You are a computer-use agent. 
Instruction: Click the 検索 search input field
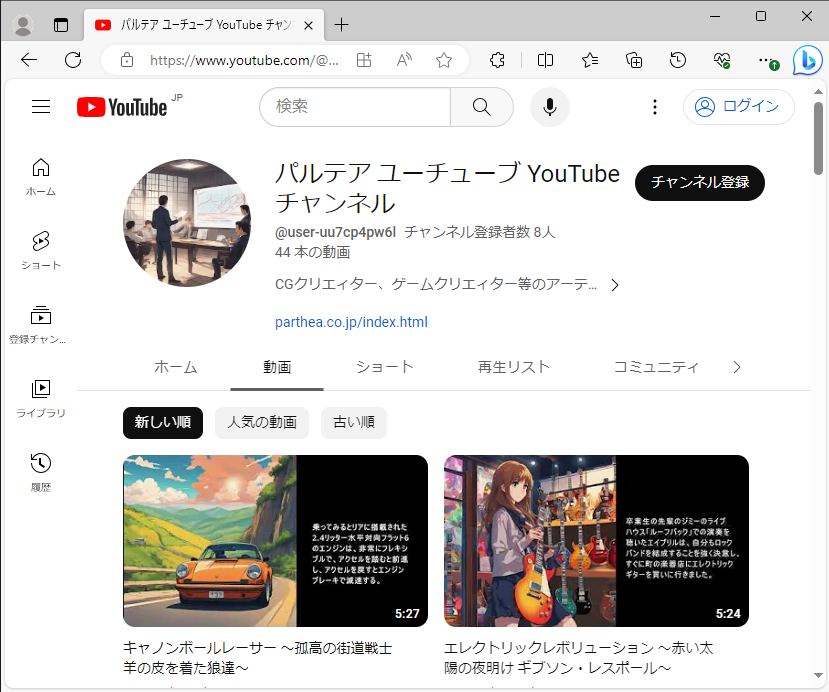pyautogui.click(x=355, y=107)
